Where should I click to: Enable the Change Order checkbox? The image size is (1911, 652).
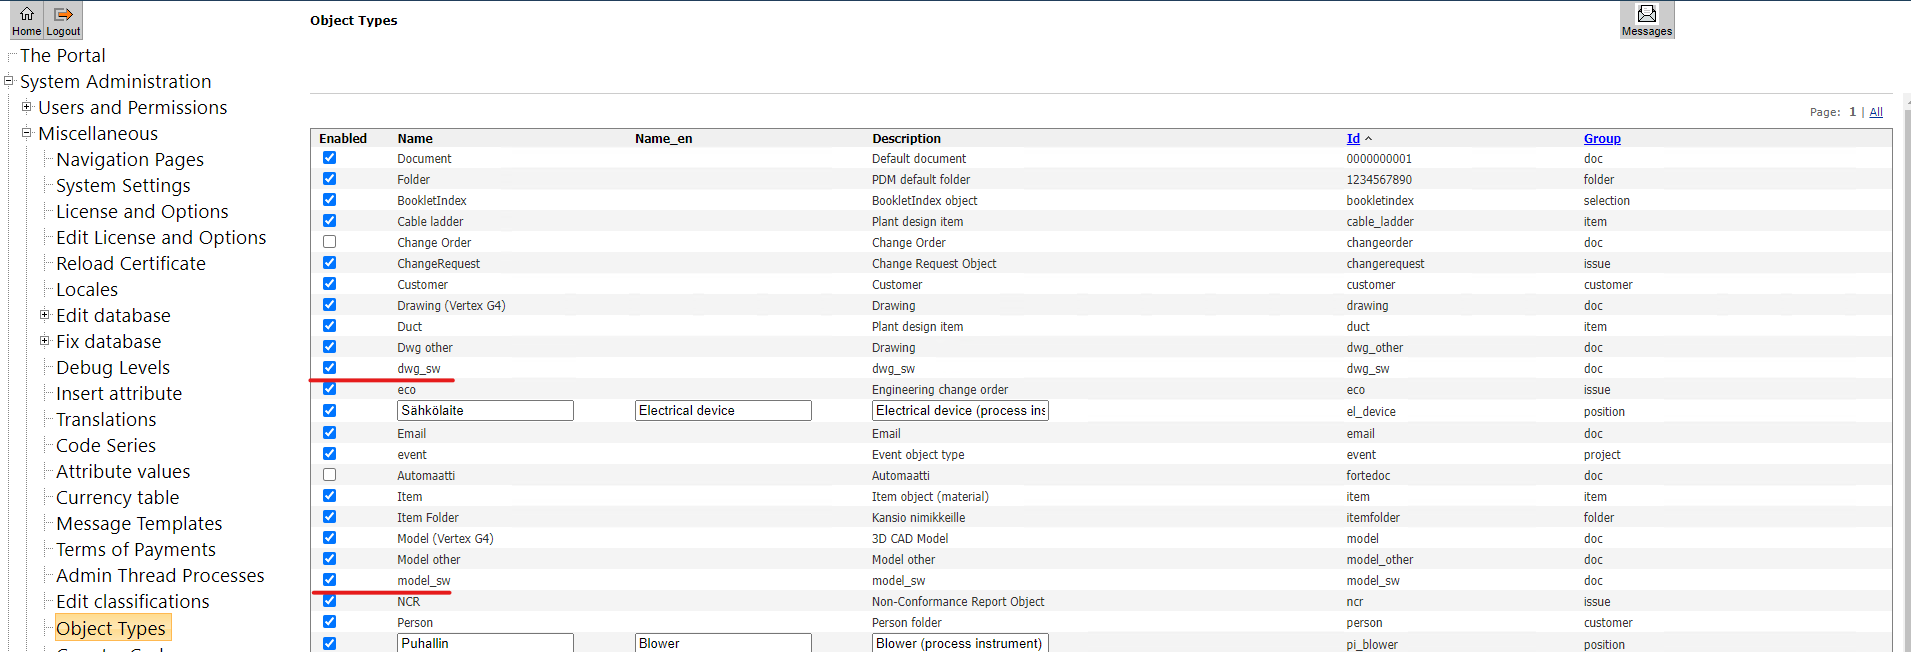[x=329, y=242]
